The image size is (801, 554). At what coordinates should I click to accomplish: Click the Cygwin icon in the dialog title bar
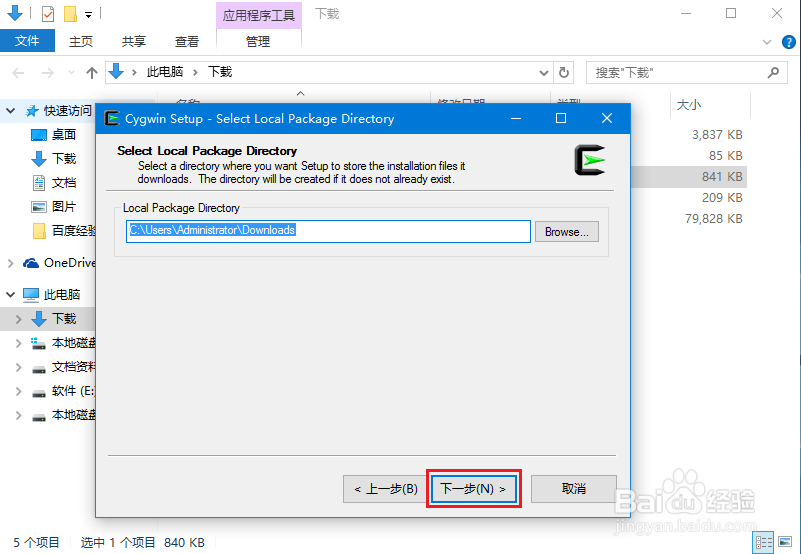tap(112, 119)
